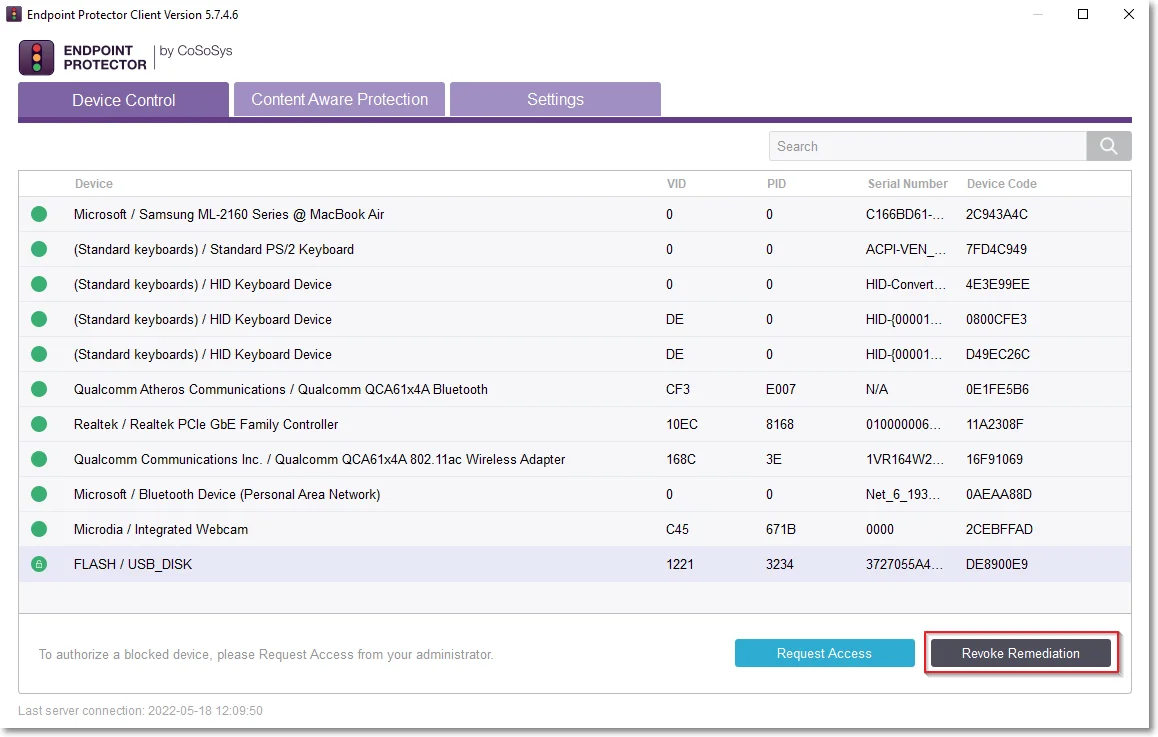1158x737 pixels.
Task: Click green status dot for Standard PS/2 Keyboard
Action: [x=39, y=249]
